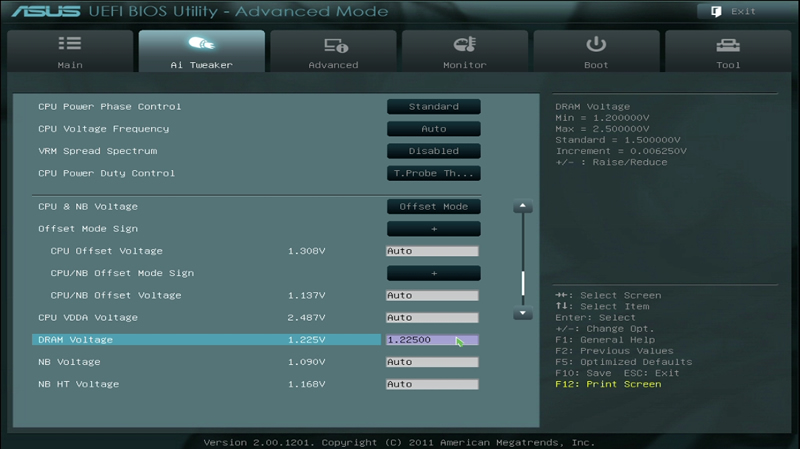Open the Tool printer icon
The image size is (800, 449).
point(728,45)
